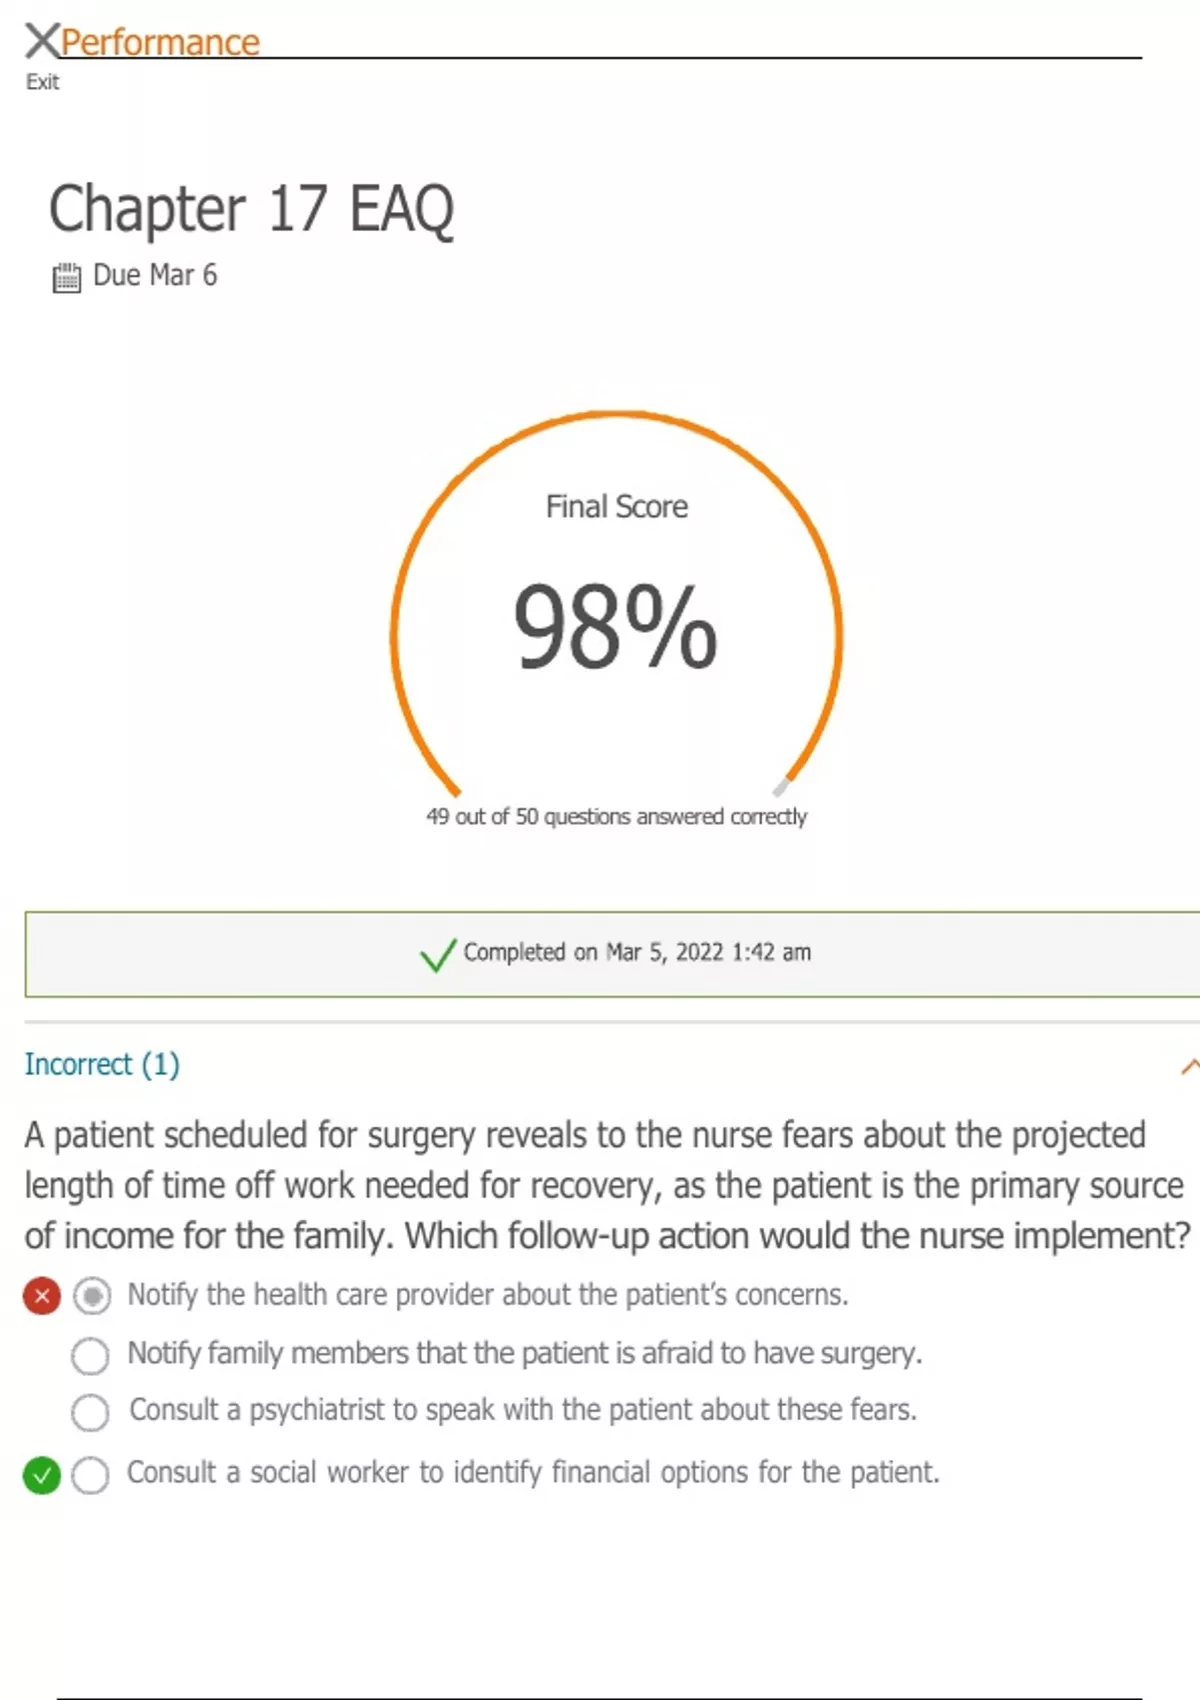This screenshot has width=1200, height=1700.
Task: Click the calendar icon beside Due Mar 6
Action: click(x=66, y=277)
